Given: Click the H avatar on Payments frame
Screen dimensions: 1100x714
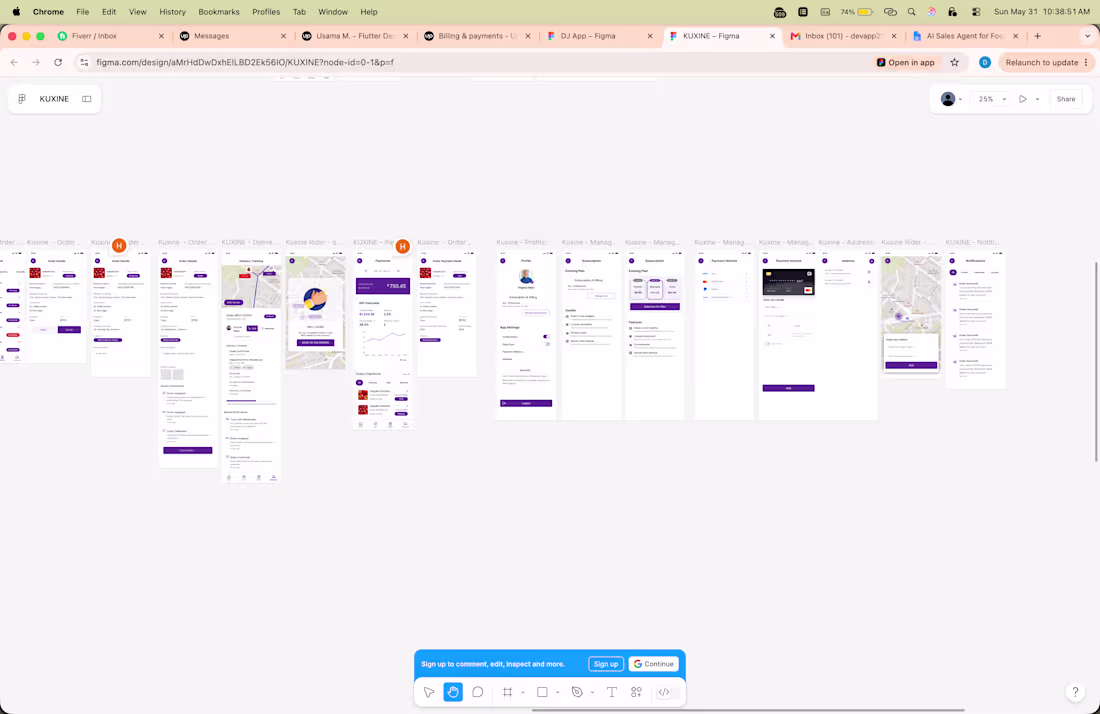Looking at the screenshot, I should pyautogui.click(x=403, y=246).
